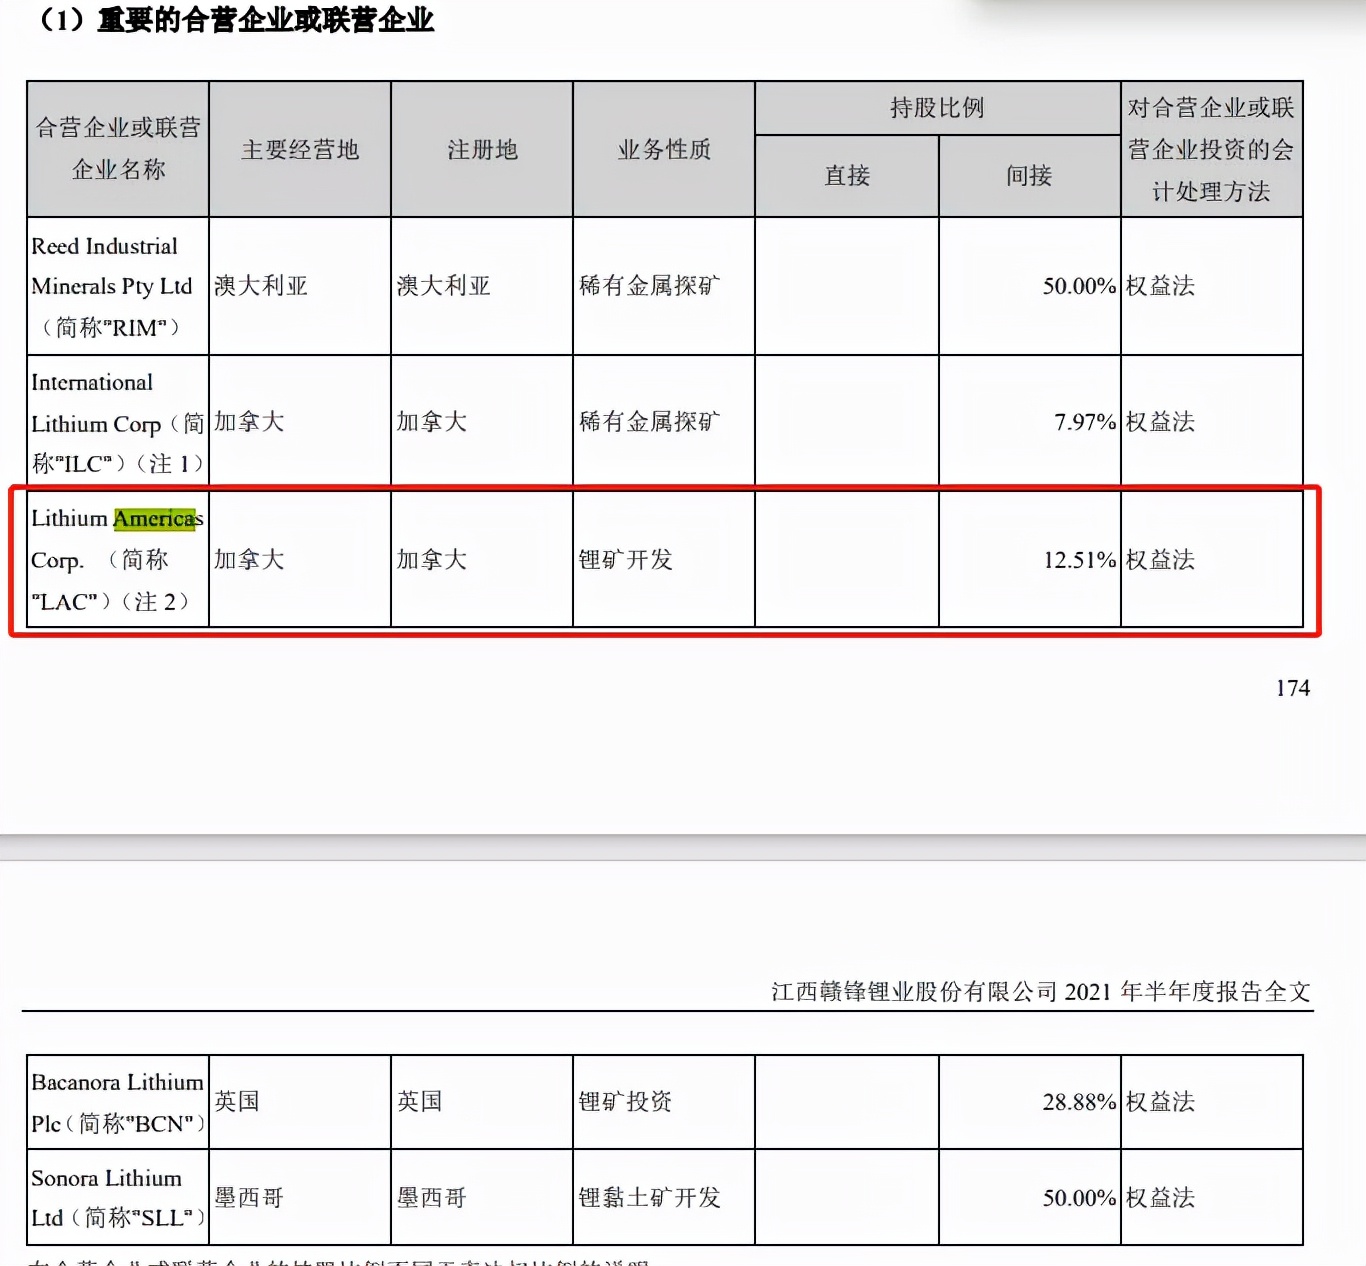Viewport: 1366px width, 1266px height.
Task: Click the highlighted word "Americas"
Action: coord(154,519)
